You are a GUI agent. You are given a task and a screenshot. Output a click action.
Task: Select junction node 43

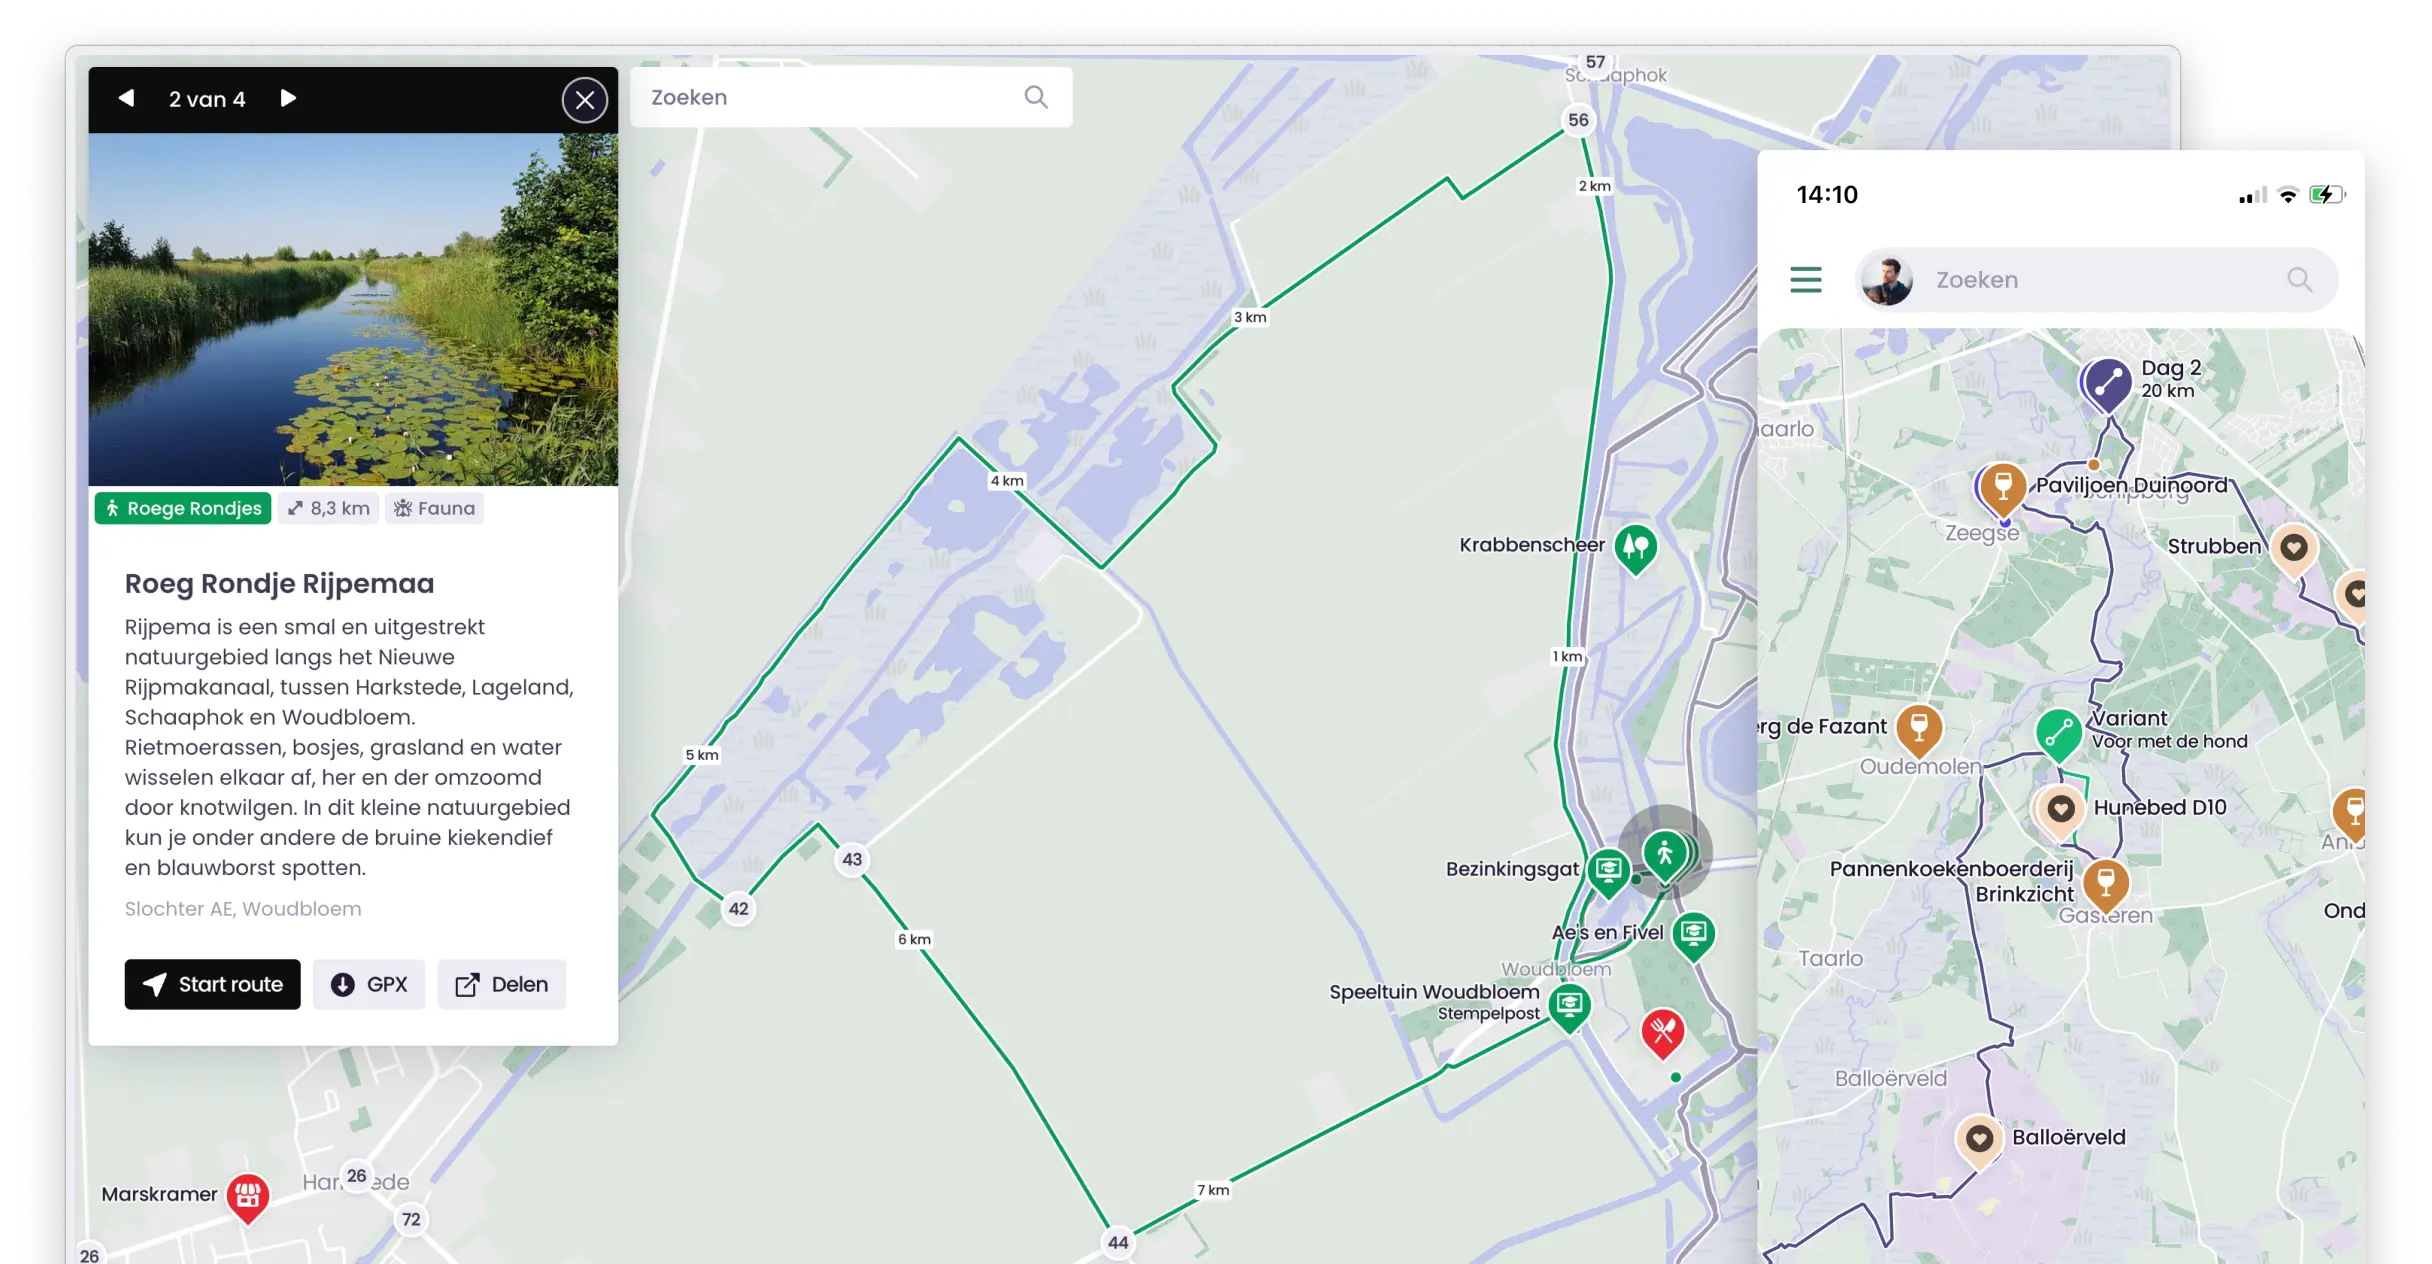click(852, 859)
